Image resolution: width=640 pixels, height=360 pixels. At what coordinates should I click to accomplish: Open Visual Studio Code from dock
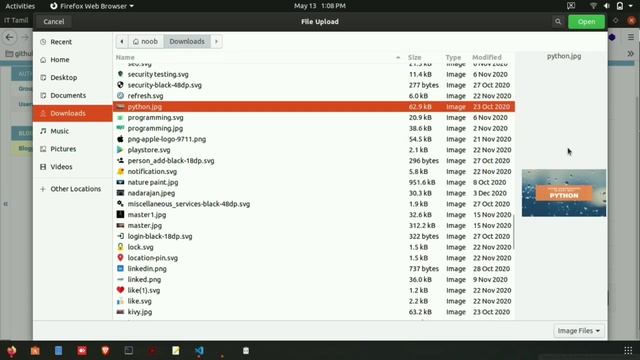coord(199,351)
